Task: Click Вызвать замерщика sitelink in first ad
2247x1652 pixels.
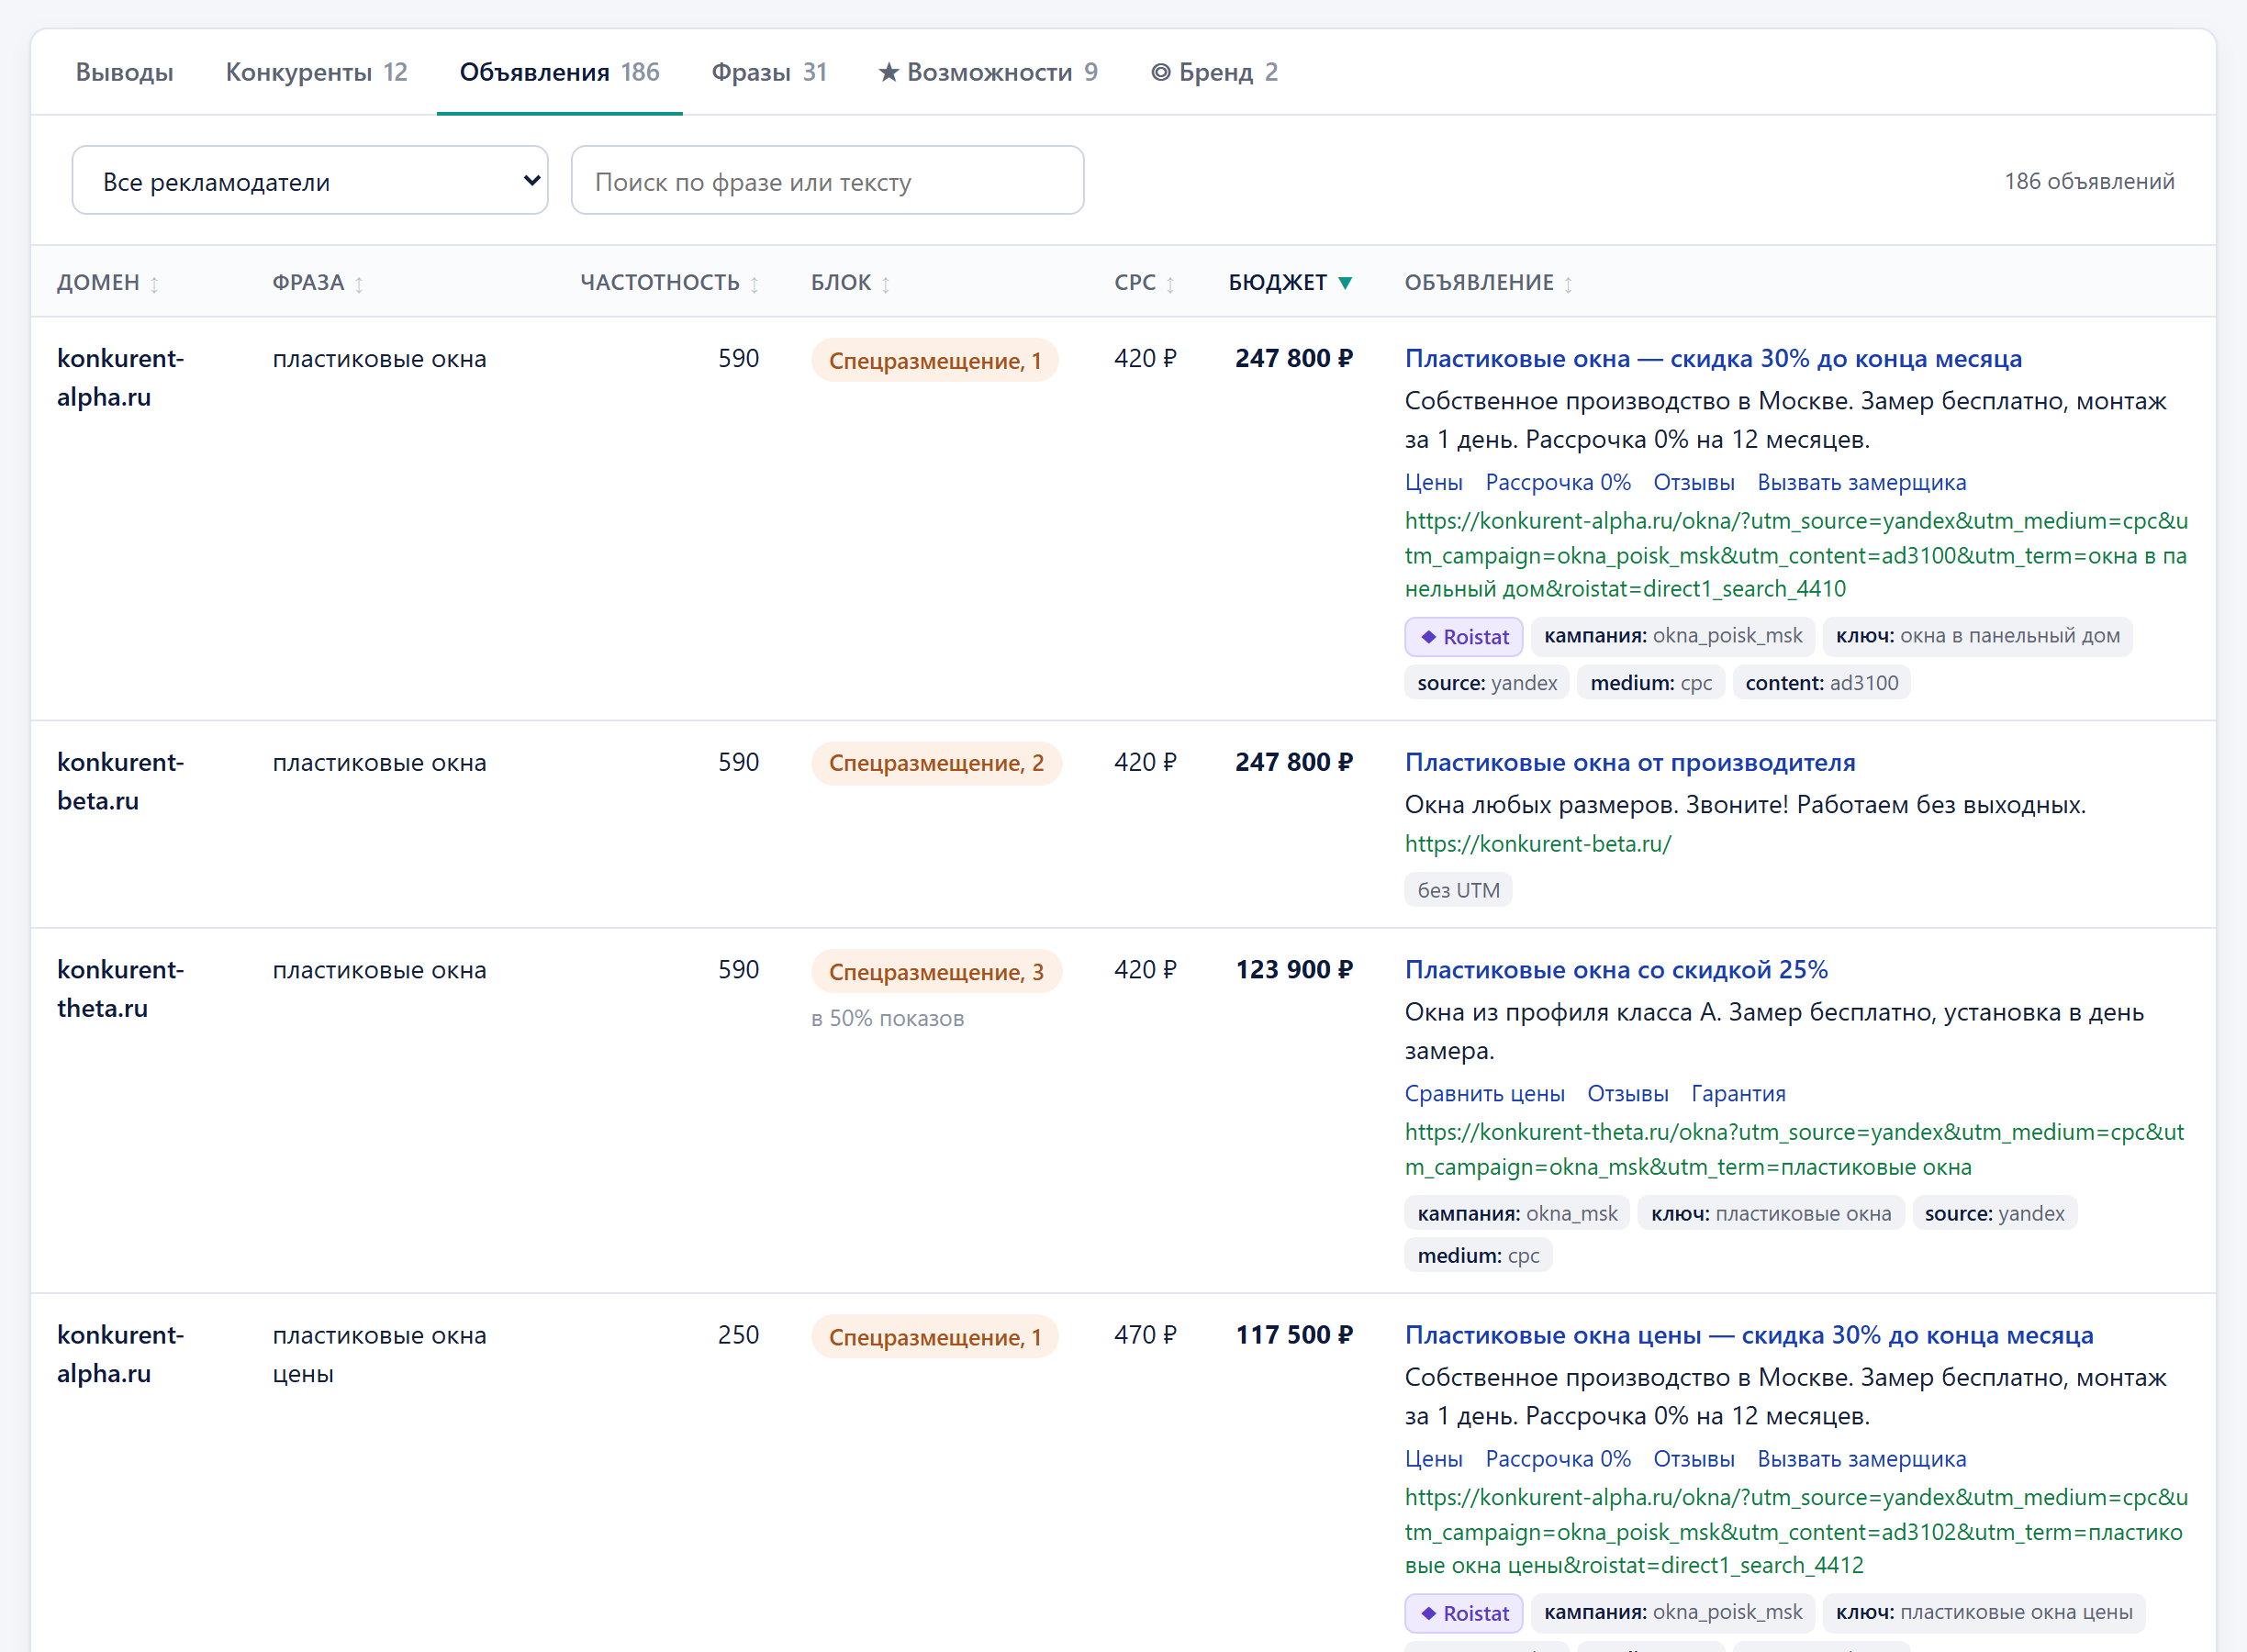Action: (x=1861, y=482)
